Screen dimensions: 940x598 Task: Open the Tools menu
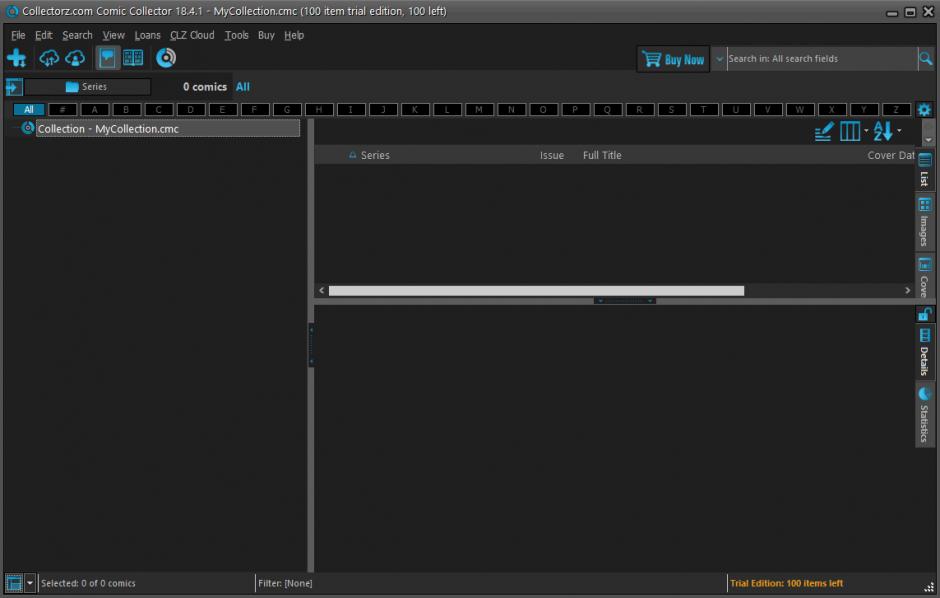coord(236,35)
